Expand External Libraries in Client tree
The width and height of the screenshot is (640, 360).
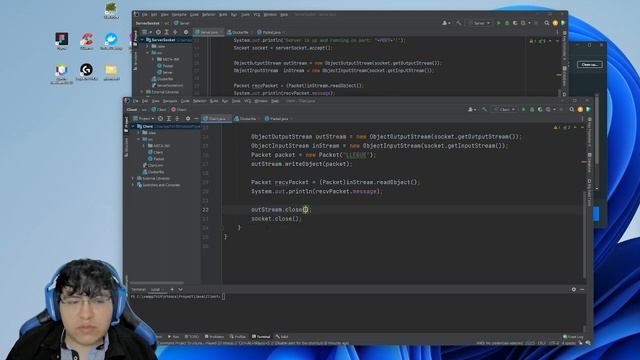click(133, 178)
